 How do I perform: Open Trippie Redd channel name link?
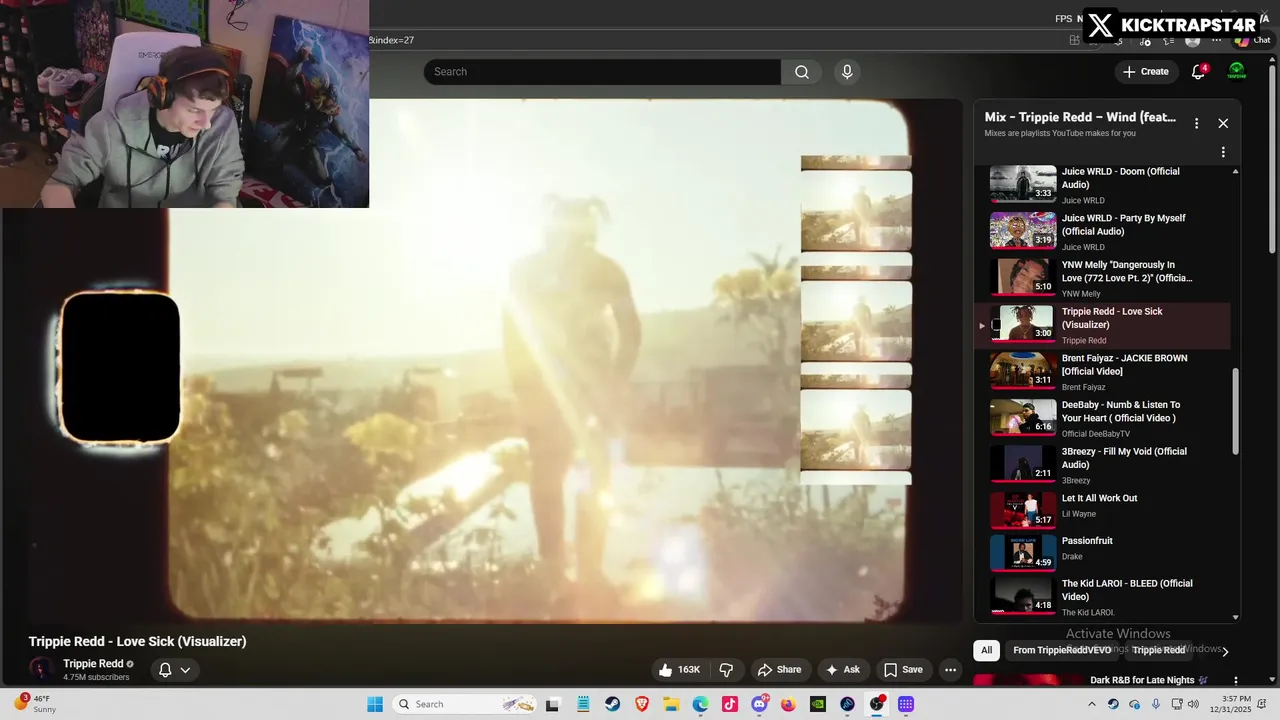click(x=93, y=664)
